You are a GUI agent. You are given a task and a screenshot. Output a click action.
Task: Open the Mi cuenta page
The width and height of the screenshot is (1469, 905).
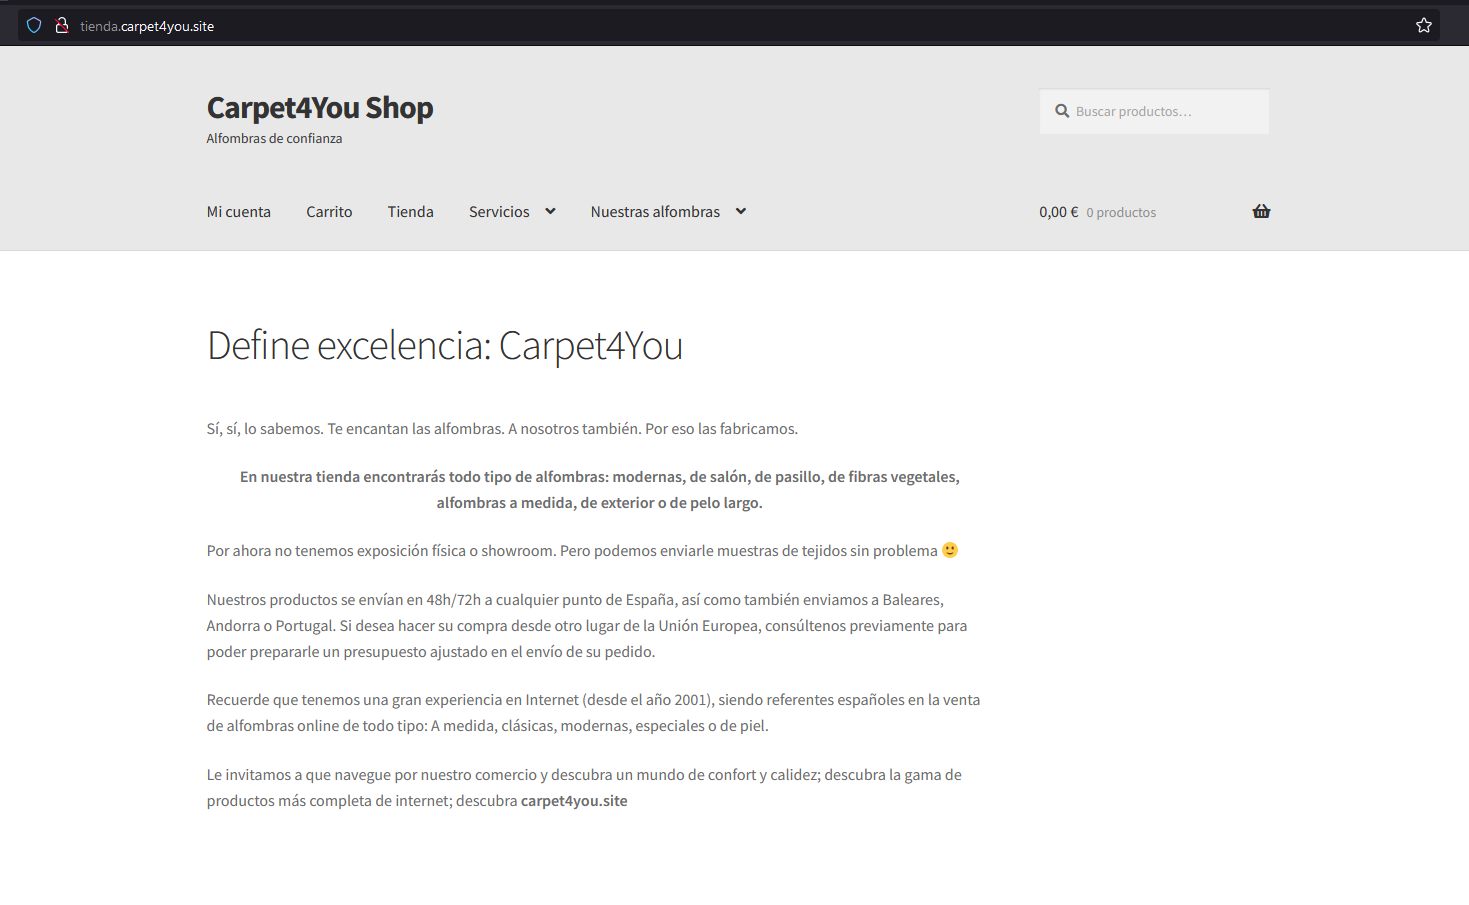(239, 212)
